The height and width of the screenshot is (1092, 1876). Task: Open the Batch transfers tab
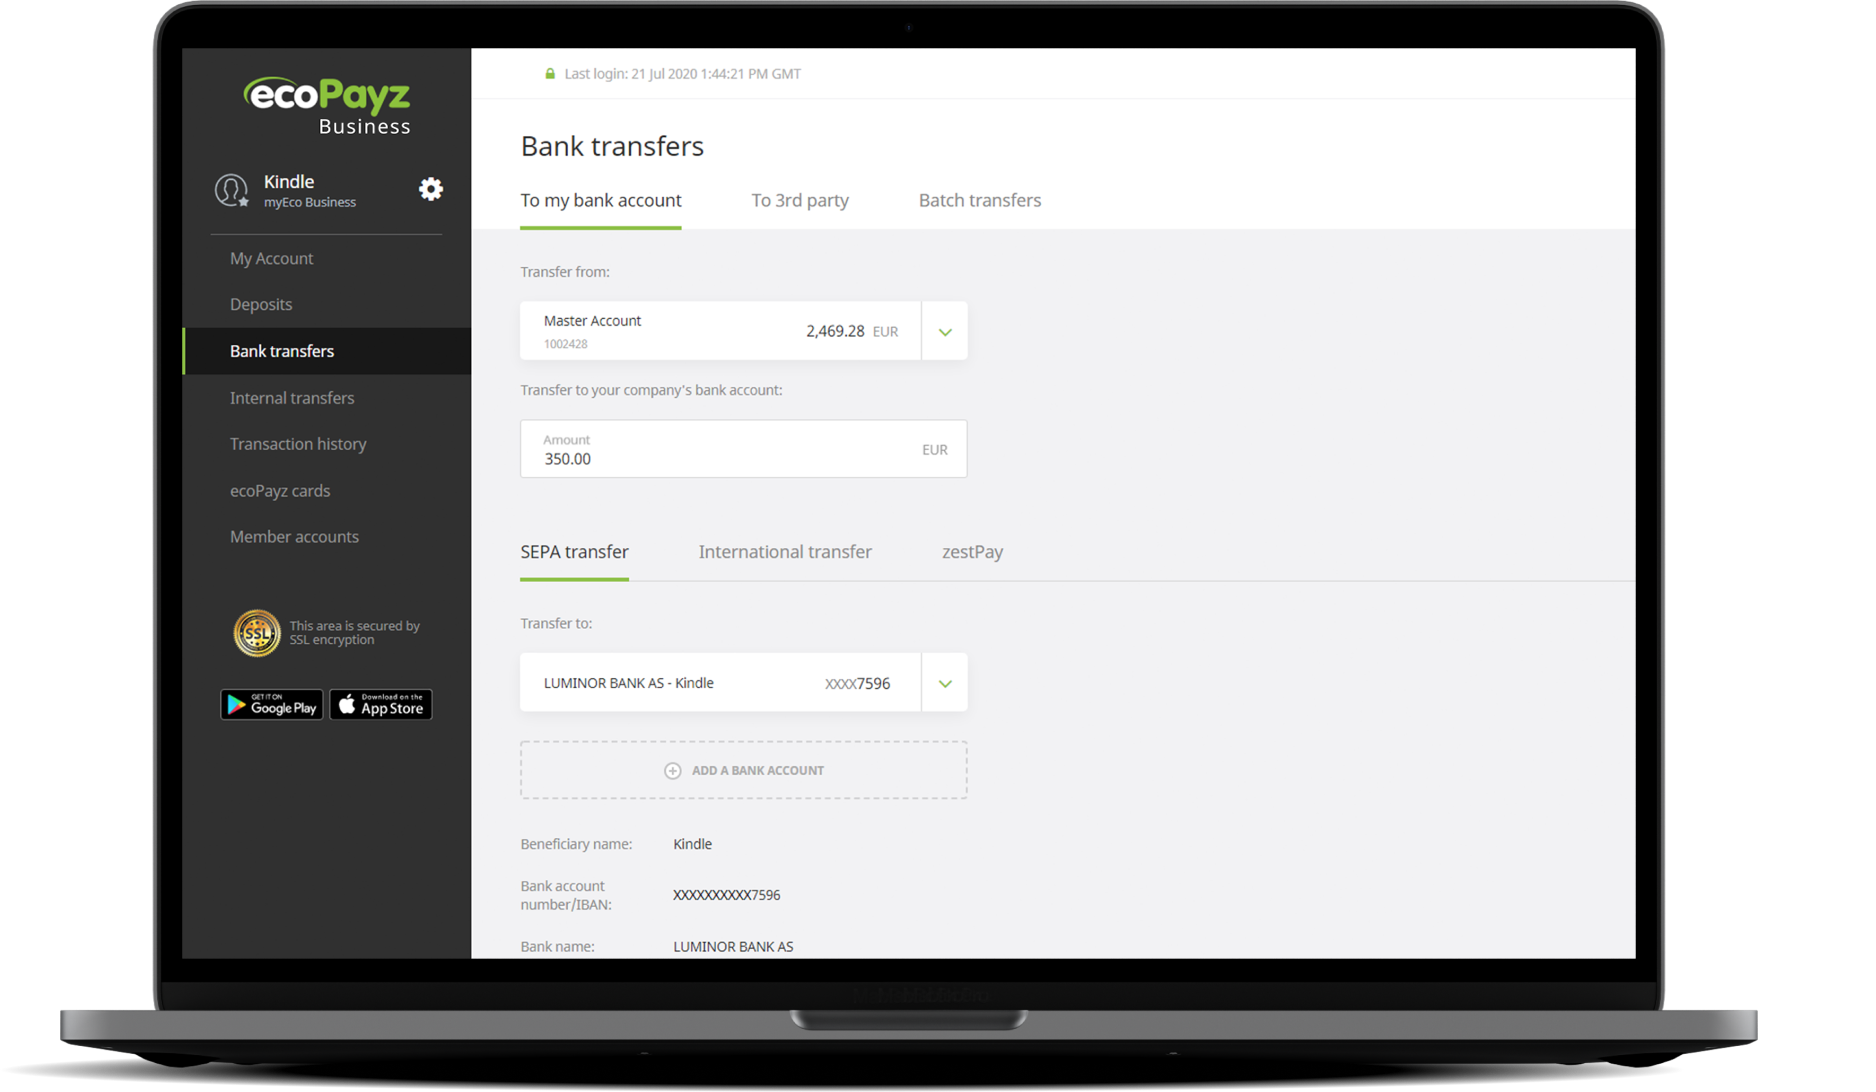click(x=980, y=200)
